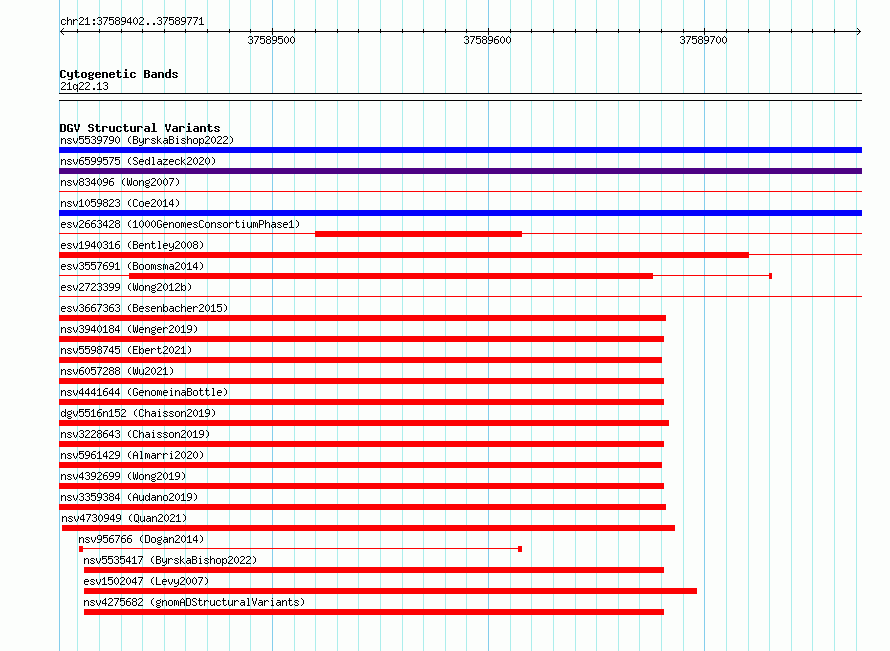Image resolution: width=890 pixels, height=651 pixels.
Task: Click the 37589700 ruler position label
Action: [703, 40]
